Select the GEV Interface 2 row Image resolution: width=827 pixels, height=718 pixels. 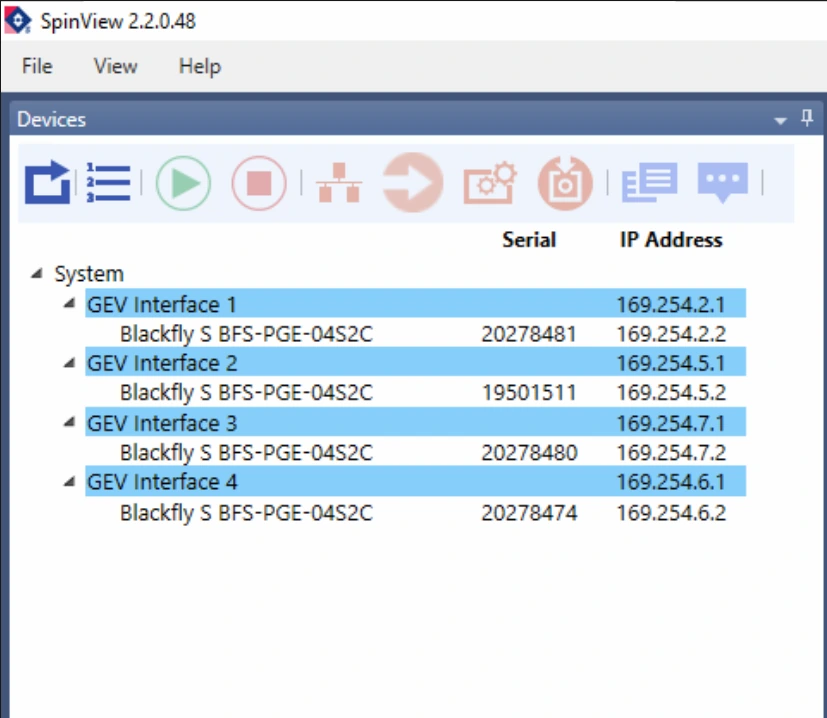click(x=416, y=362)
